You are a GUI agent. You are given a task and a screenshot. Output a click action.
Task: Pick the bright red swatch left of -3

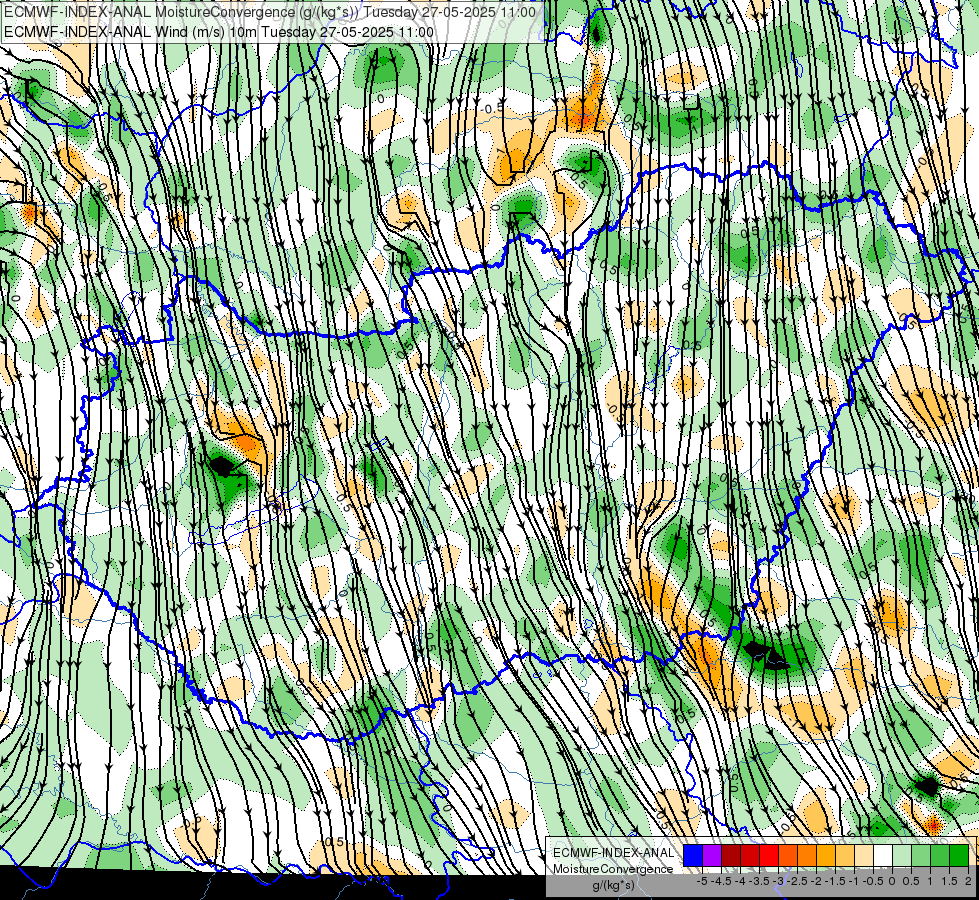coord(769,855)
